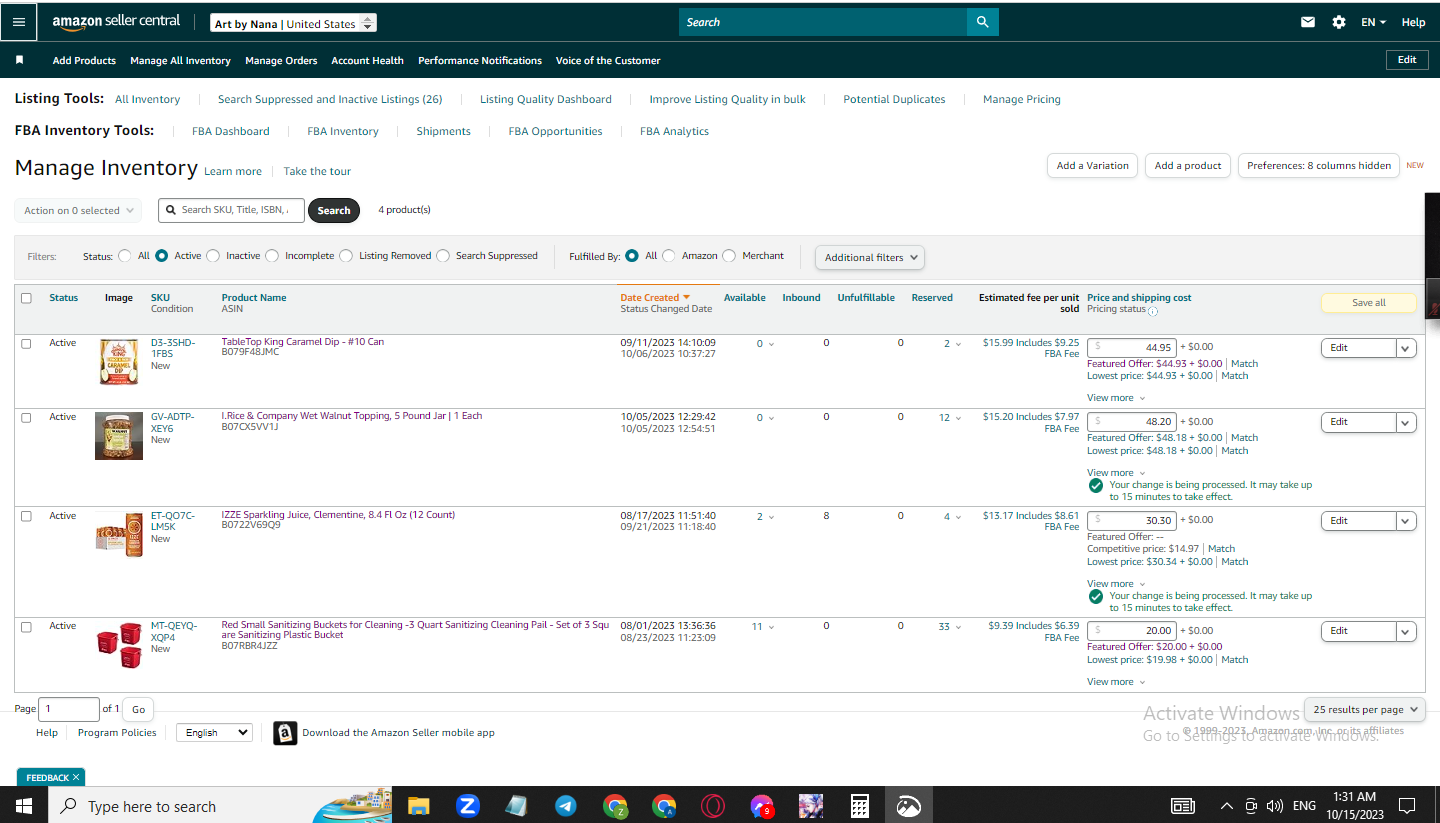Select Fulfilled By Merchant radio button
This screenshot has height=823, width=1440.
pos(729,256)
